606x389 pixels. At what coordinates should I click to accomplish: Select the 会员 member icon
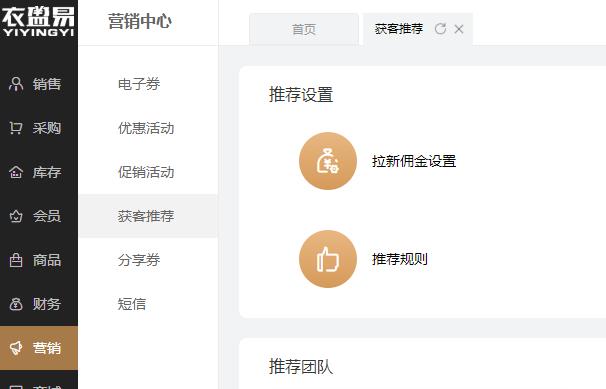pyautogui.click(x=16, y=216)
